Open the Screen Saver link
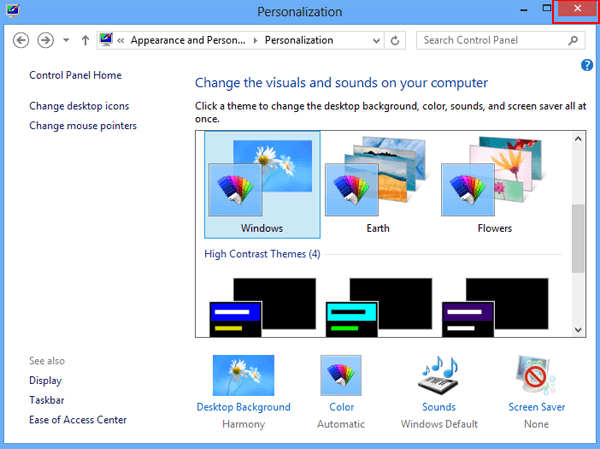 536,407
